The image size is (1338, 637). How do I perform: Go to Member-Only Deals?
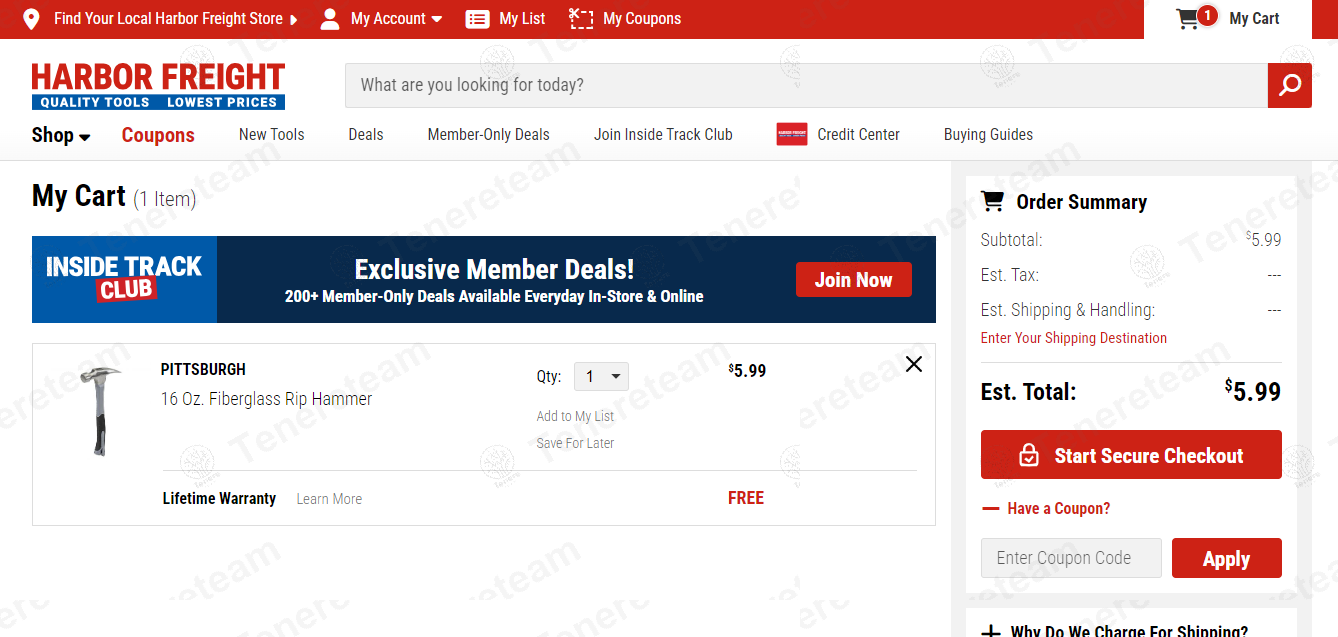pos(488,134)
